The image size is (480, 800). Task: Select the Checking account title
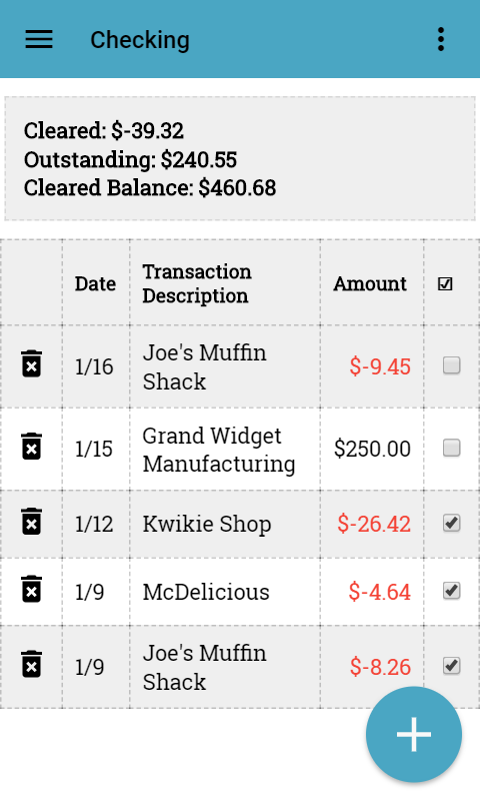click(140, 40)
